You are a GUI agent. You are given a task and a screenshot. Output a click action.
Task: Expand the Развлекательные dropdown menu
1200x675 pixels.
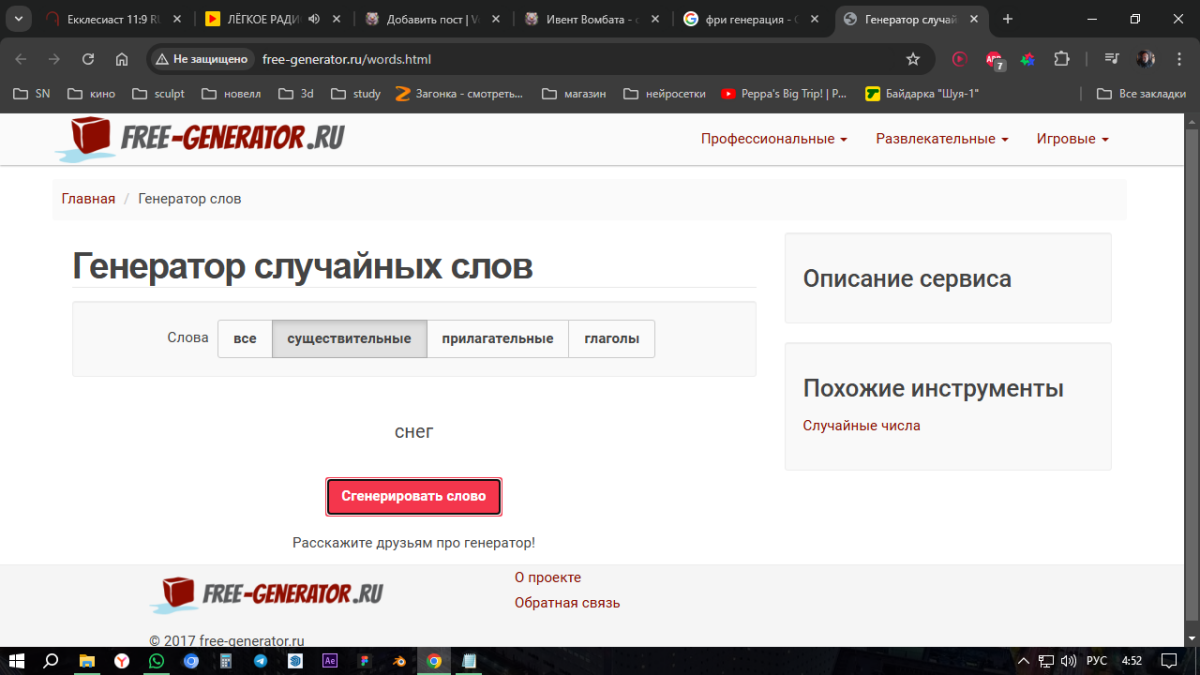tap(942, 139)
